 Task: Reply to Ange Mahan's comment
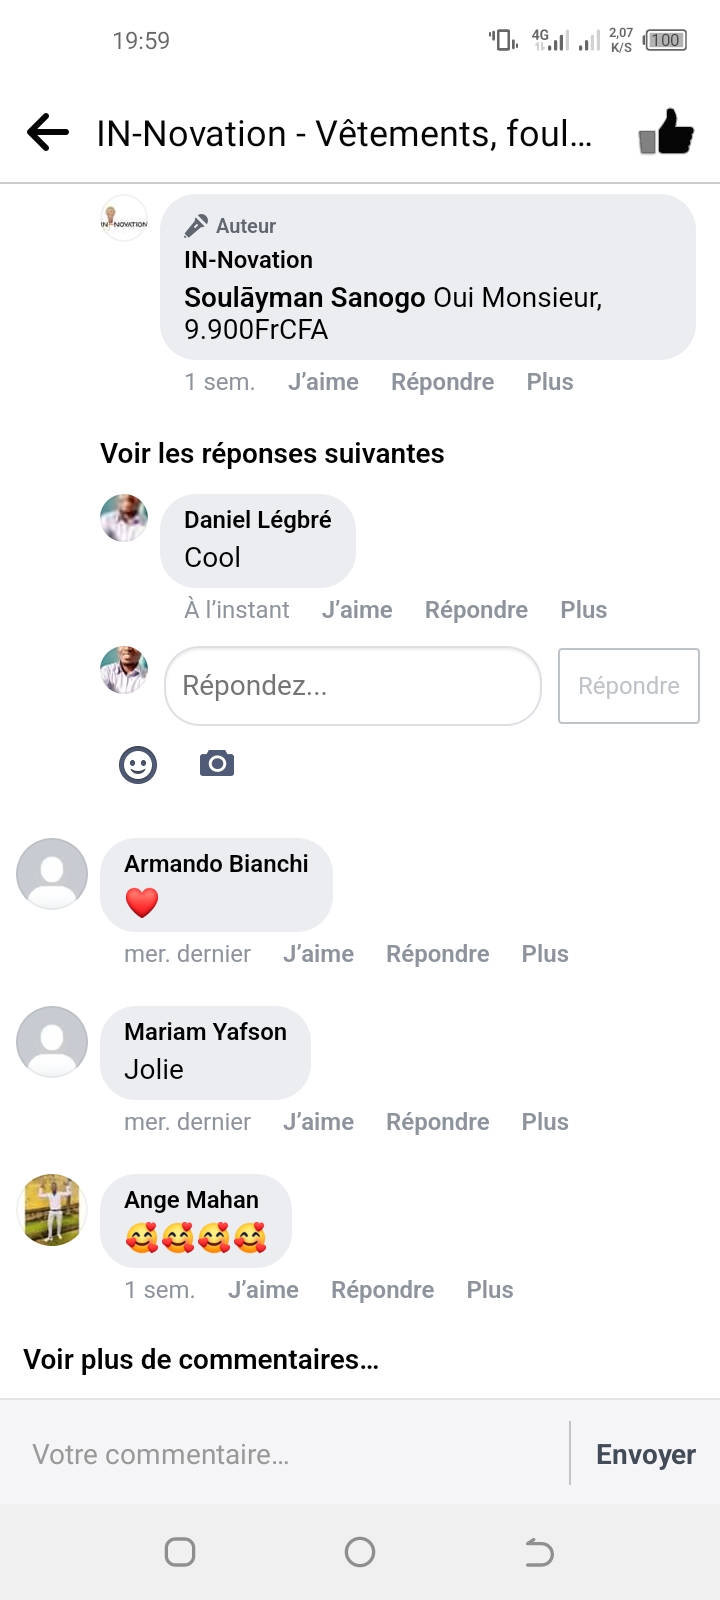(x=383, y=1290)
